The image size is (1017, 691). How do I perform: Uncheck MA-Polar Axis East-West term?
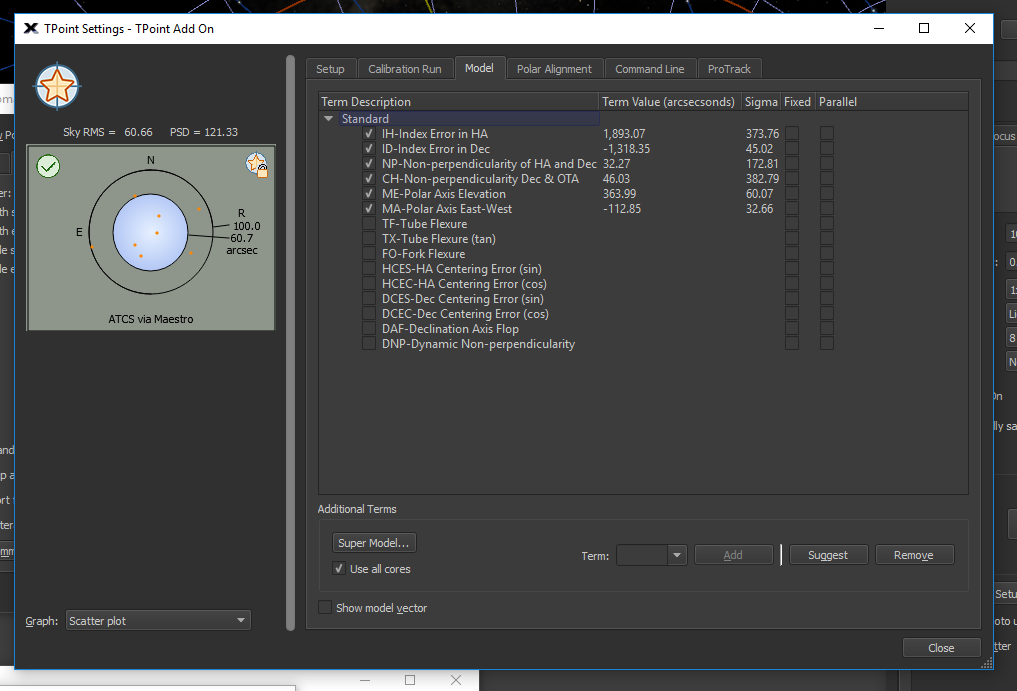point(369,208)
